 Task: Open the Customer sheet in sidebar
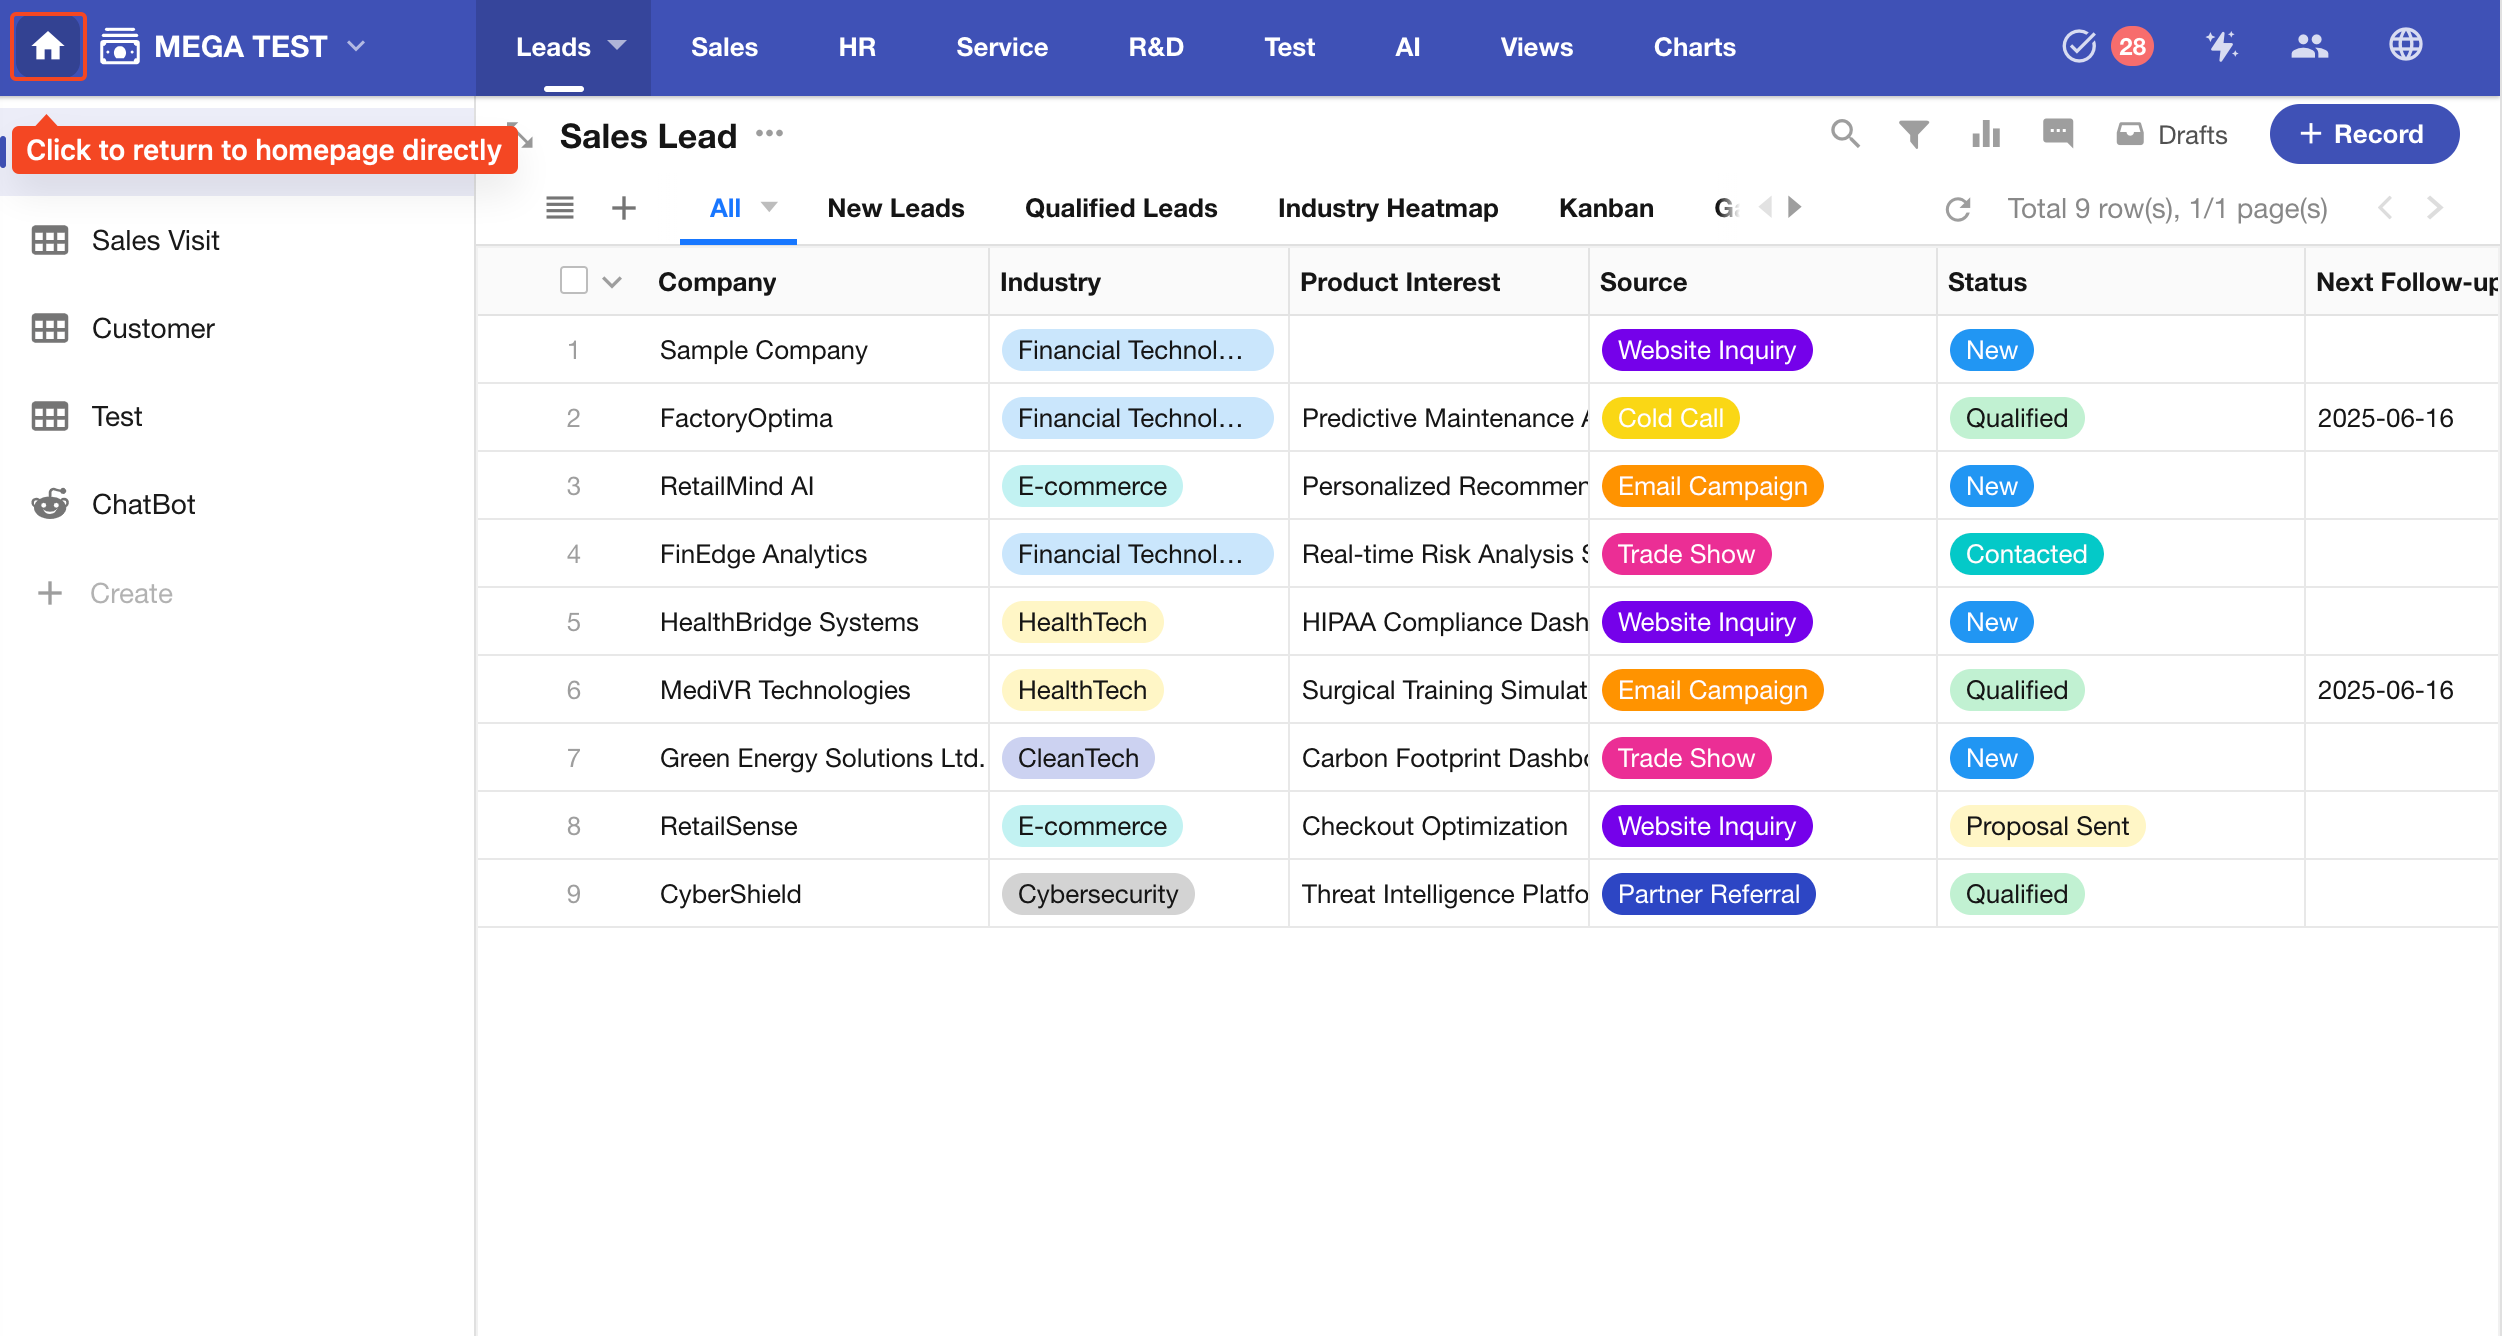pyautogui.click(x=153, y=328)
